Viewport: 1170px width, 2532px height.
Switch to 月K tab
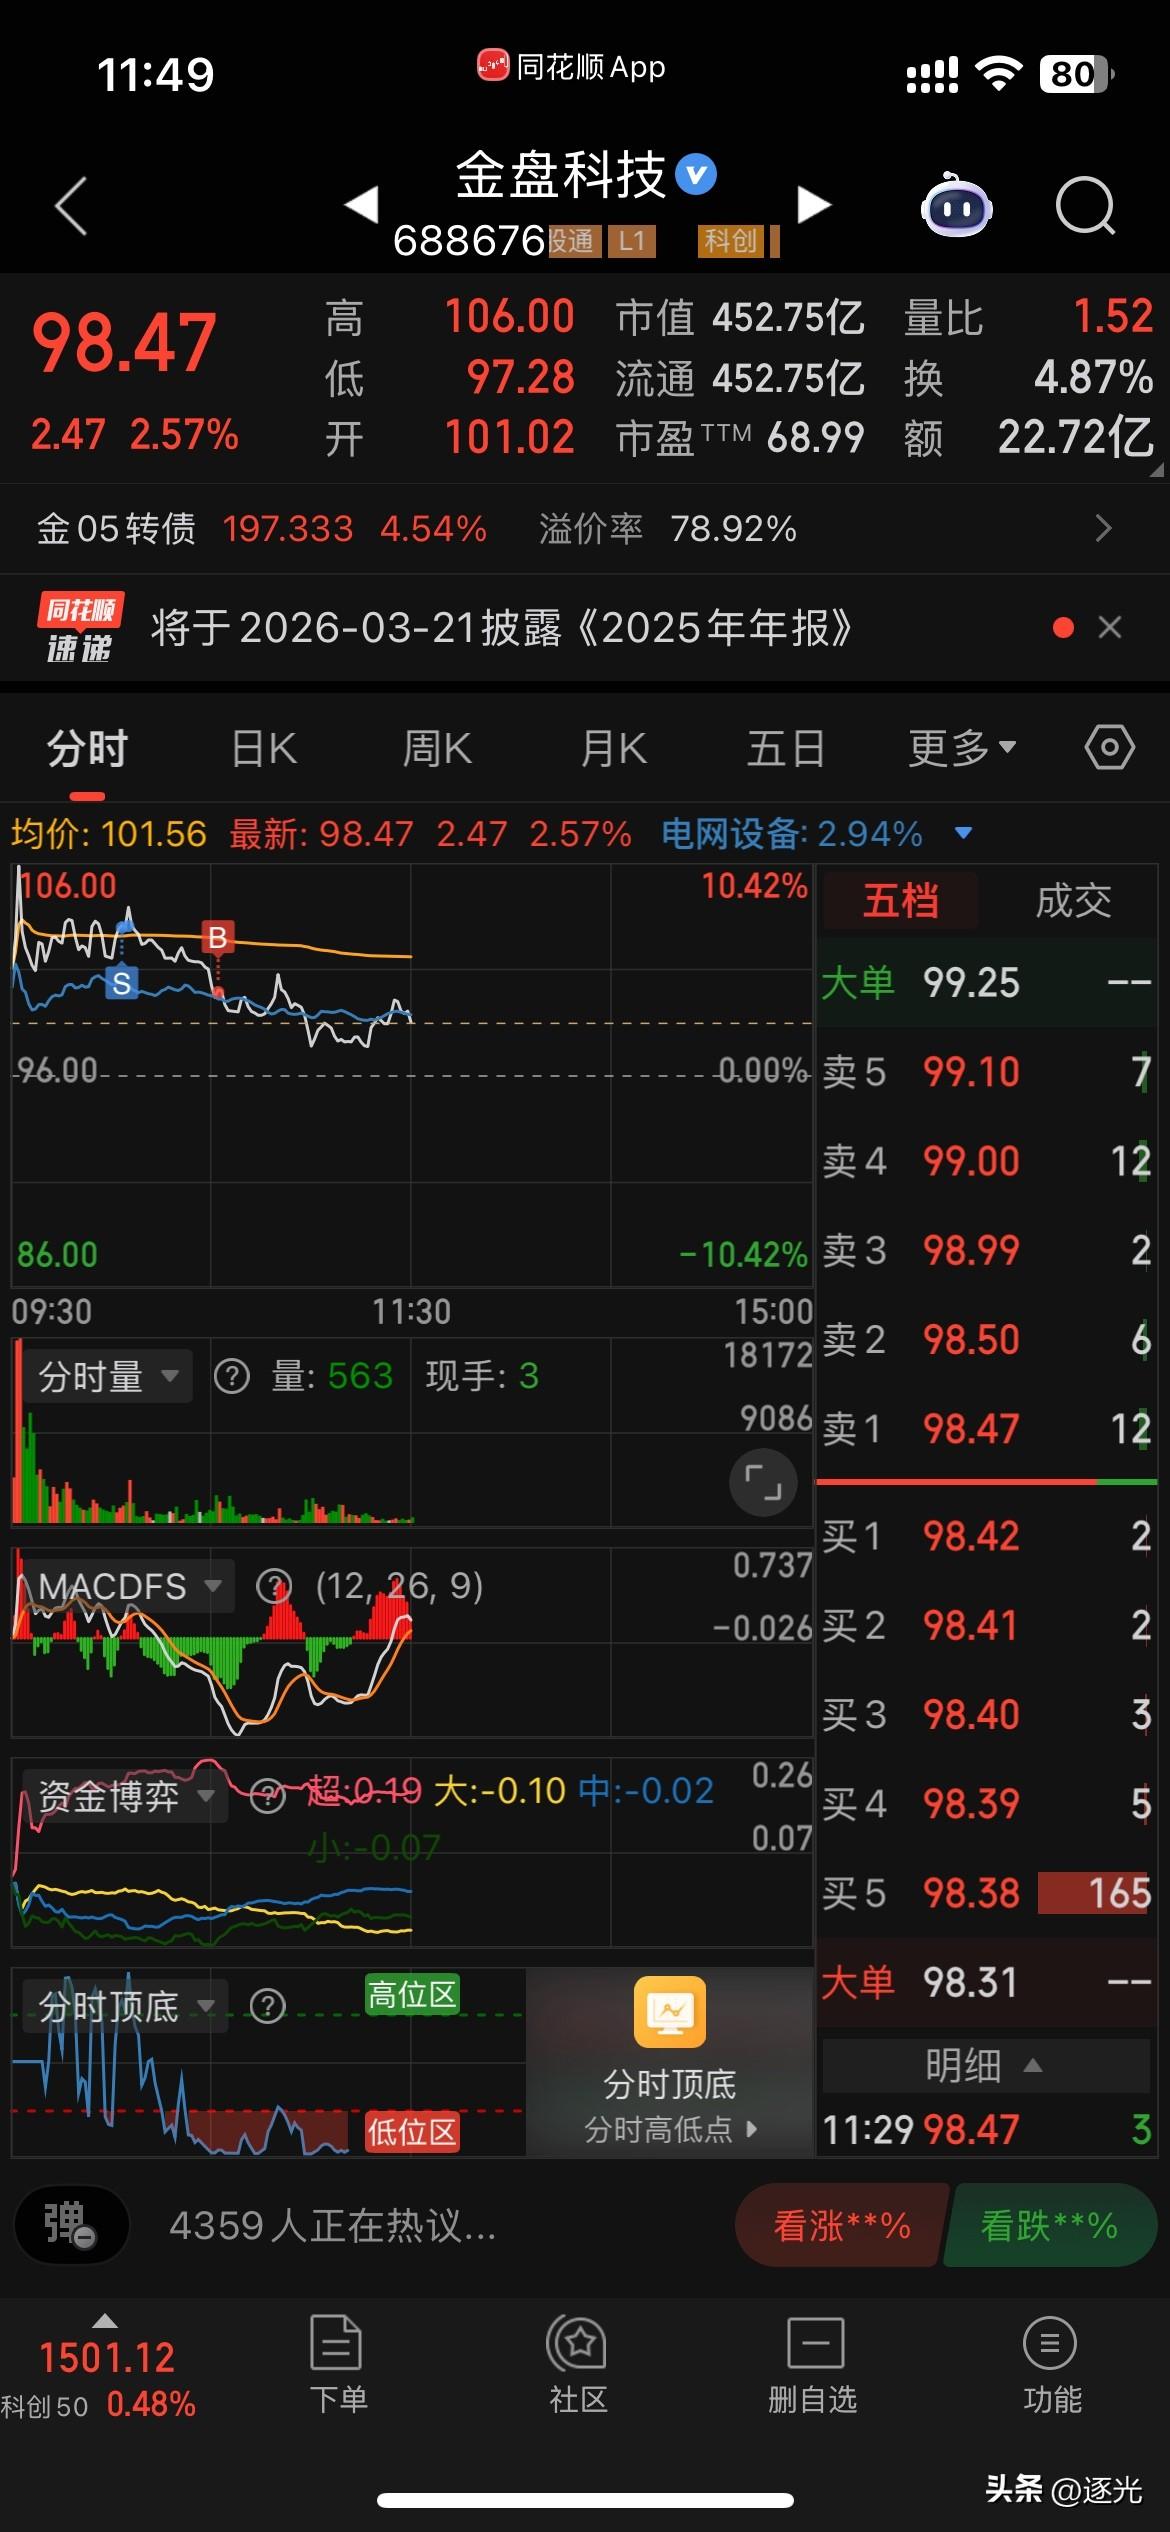pyautogui.click(x=614, y=748)
